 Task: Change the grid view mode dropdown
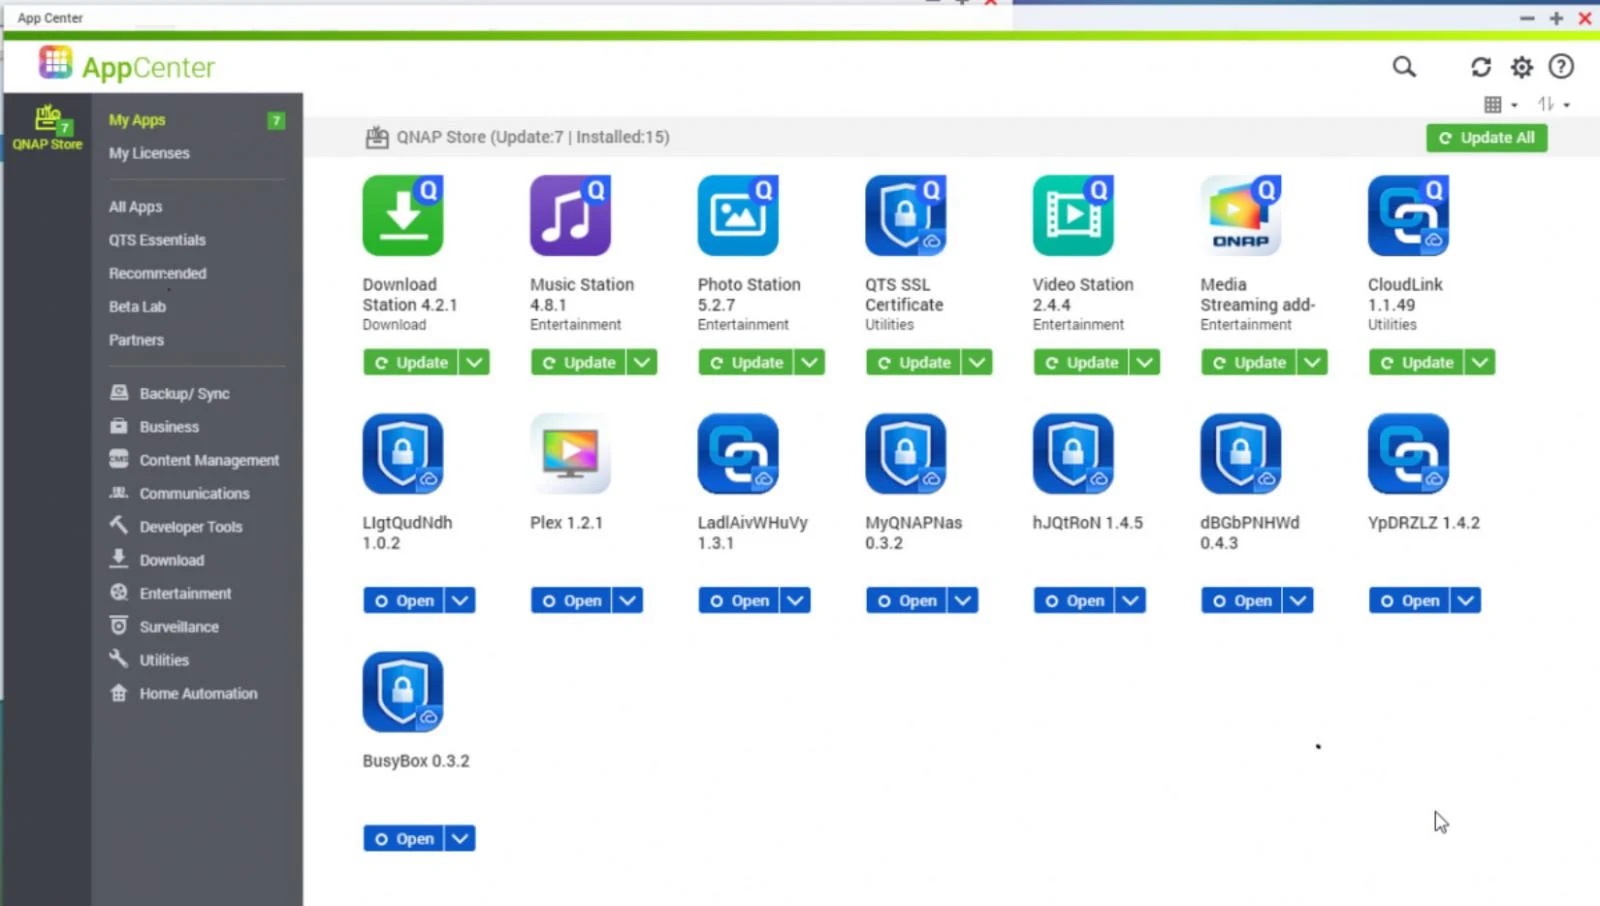tap(1501, 104)
